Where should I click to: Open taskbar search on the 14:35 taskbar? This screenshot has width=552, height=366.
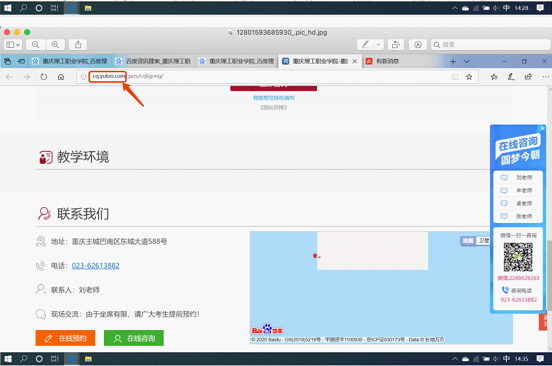(x=23, y=359)
